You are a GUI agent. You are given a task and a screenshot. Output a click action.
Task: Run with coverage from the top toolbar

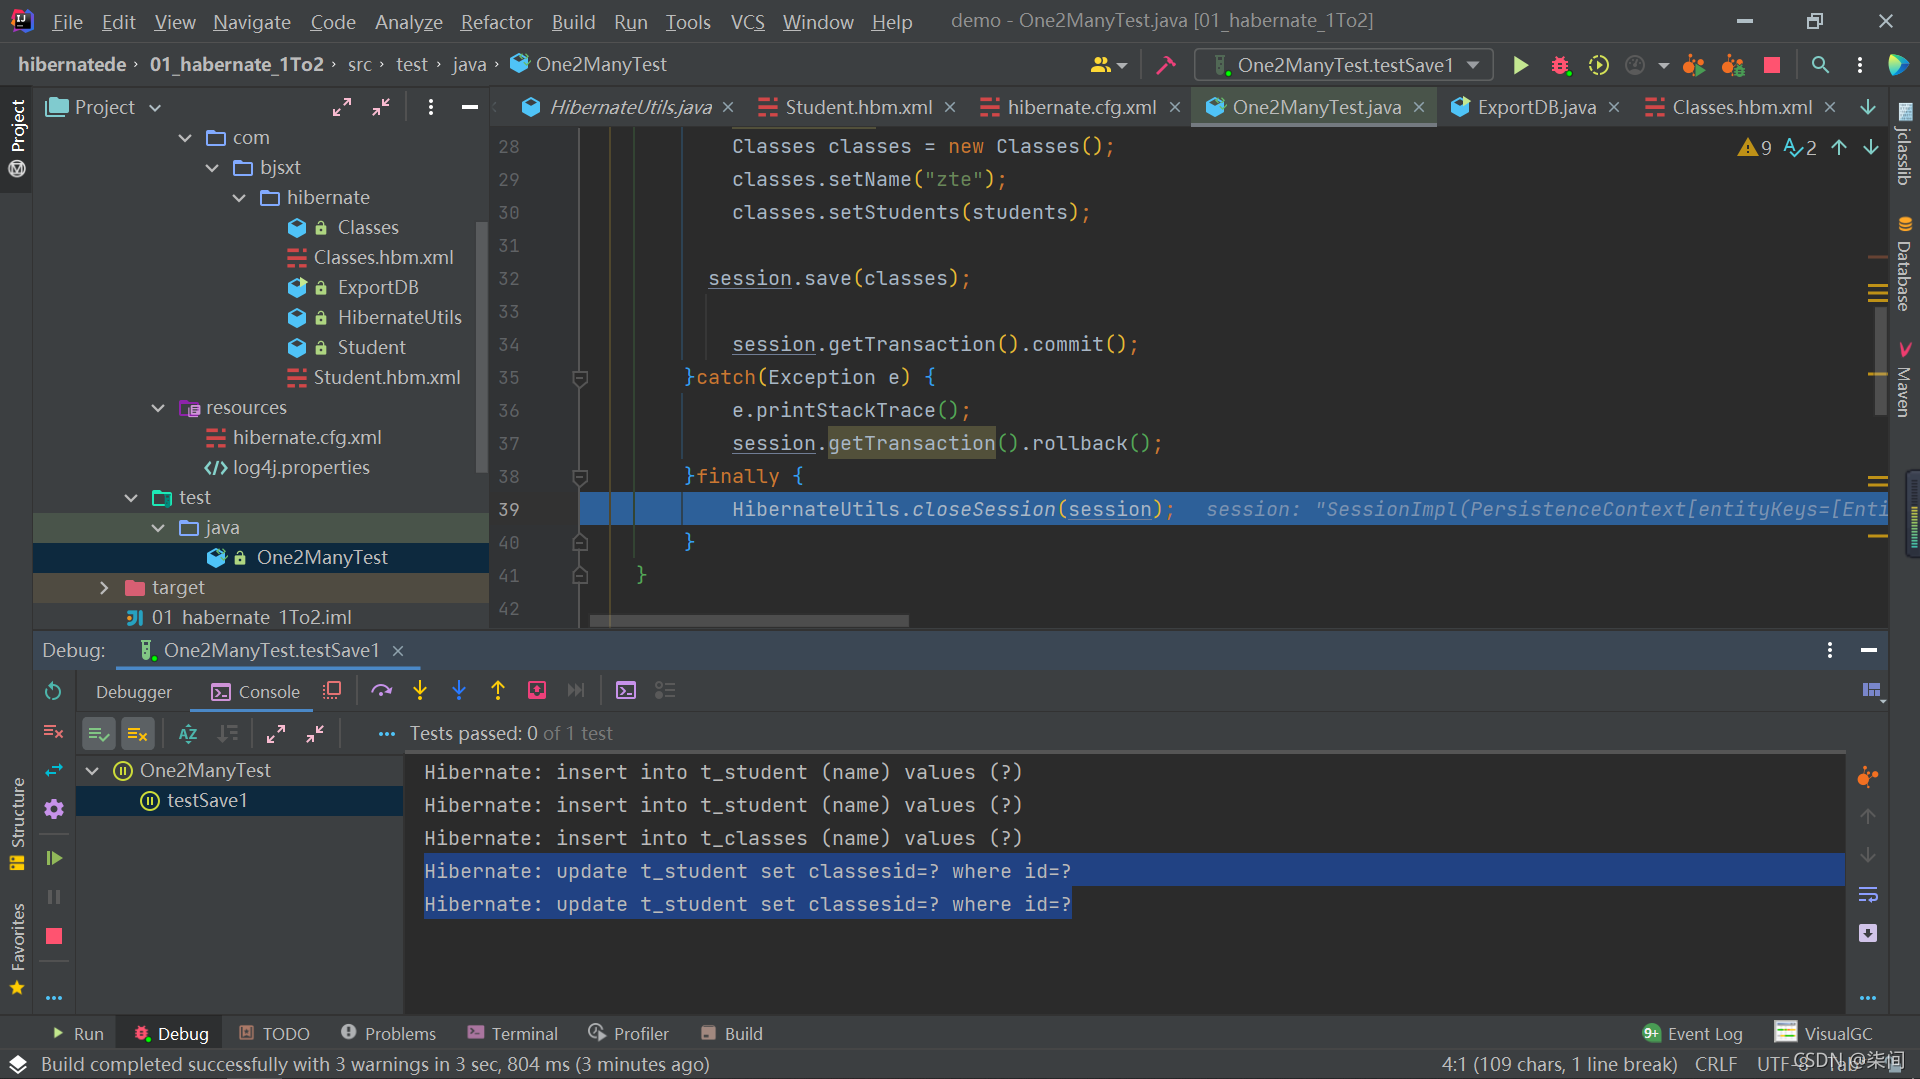(x=1598, y=65)
